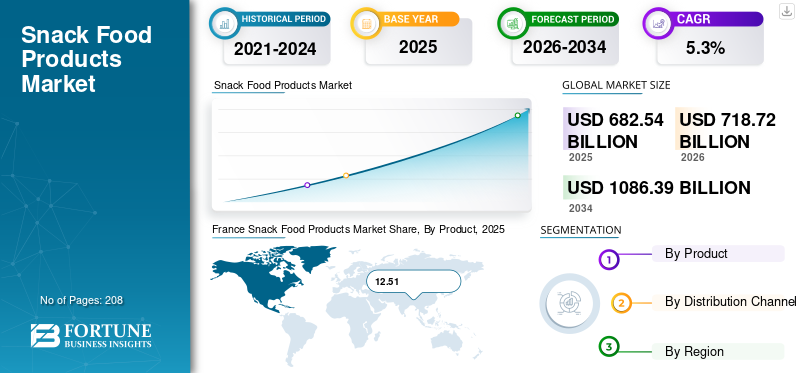Click the purple marker on growth curve
Screen dimensions: 800x373
[x=307, y=185]
